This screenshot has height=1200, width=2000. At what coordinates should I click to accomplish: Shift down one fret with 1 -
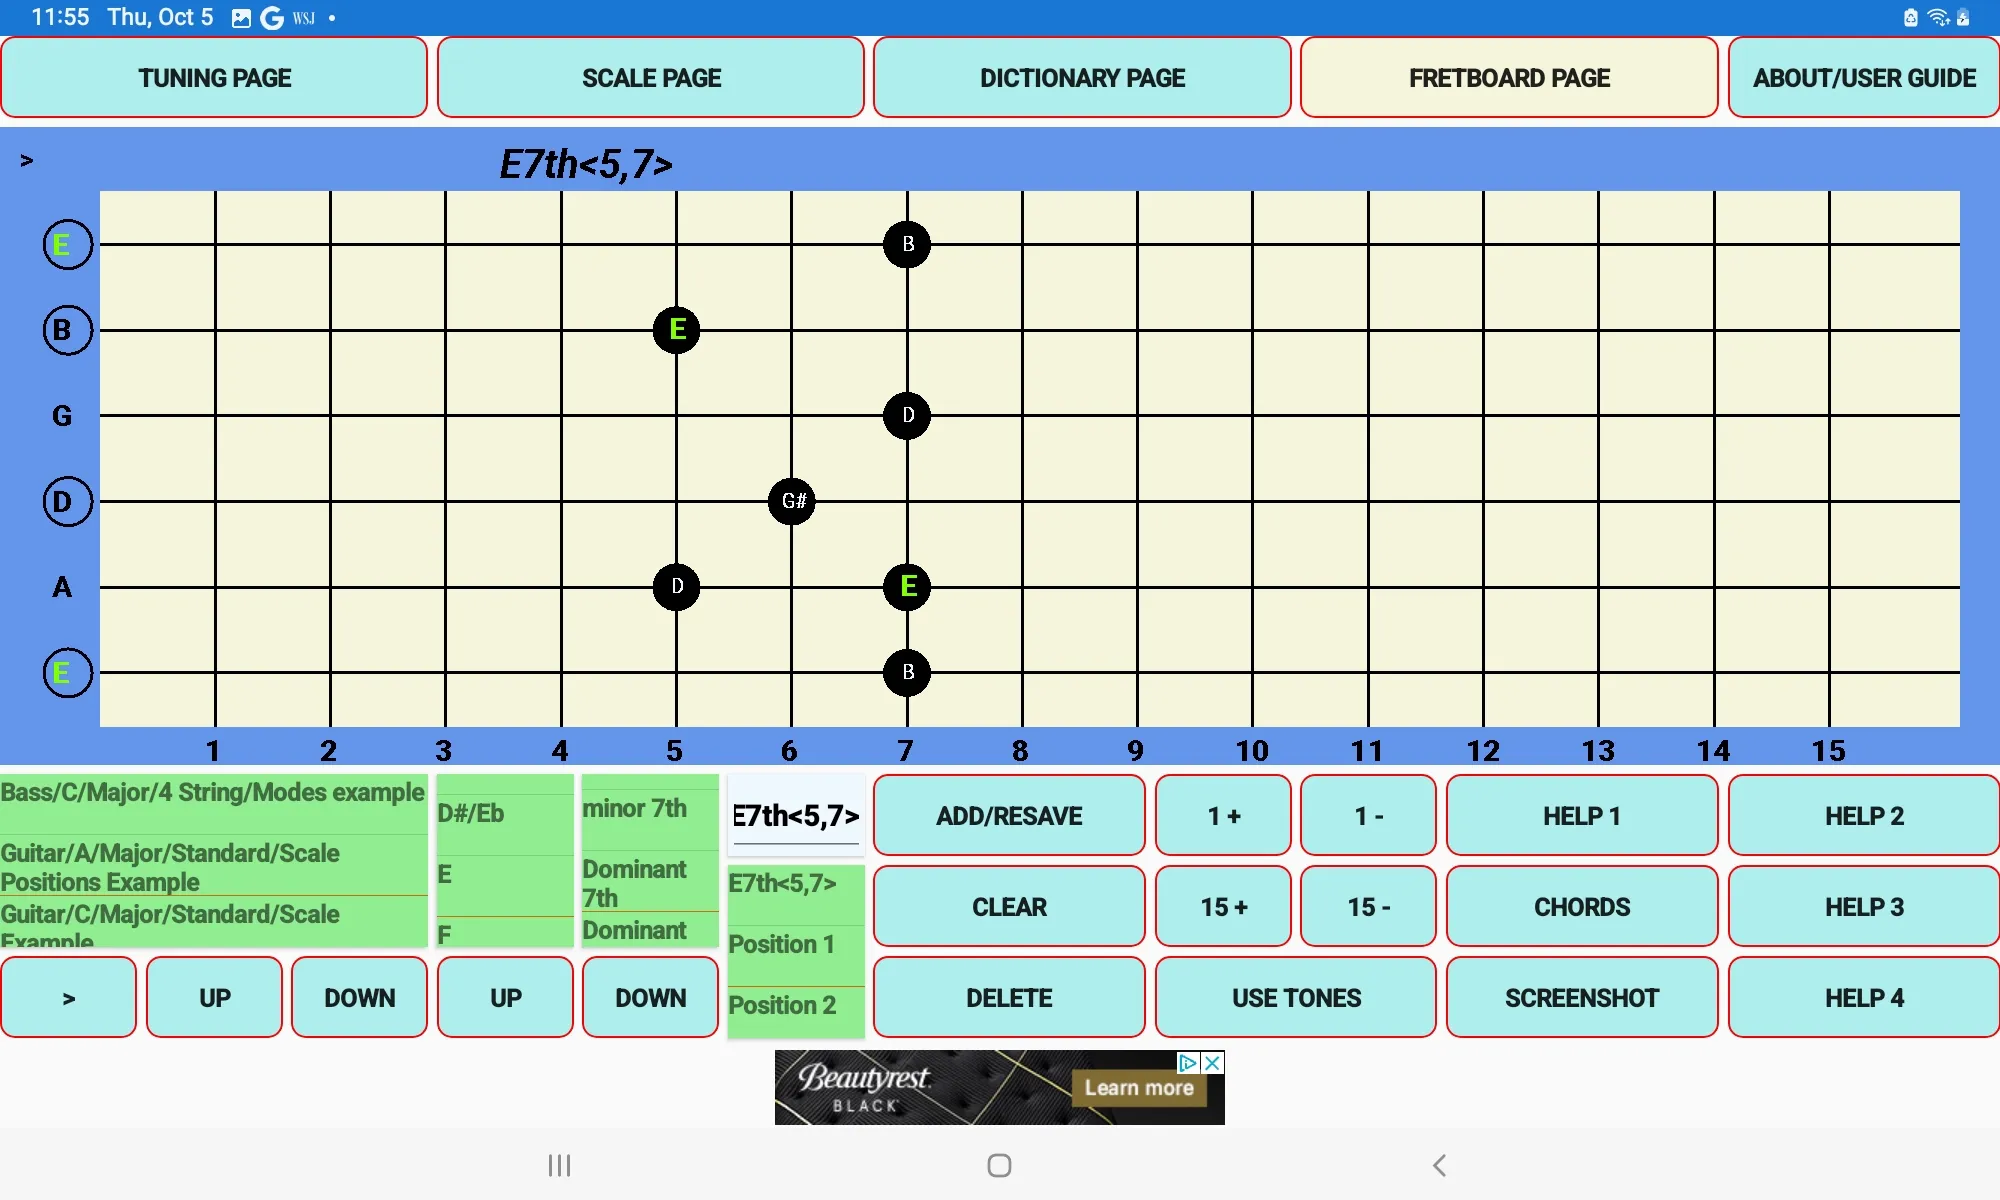click(x=1368, y=815)
